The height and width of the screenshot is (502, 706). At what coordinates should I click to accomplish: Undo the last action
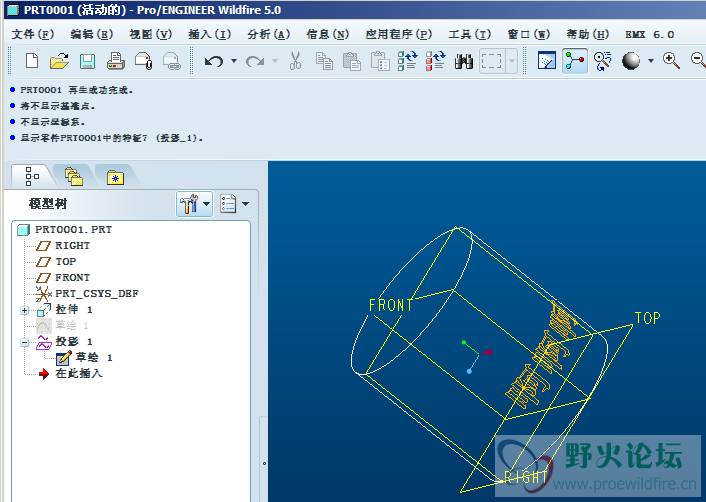coord(214,61)
